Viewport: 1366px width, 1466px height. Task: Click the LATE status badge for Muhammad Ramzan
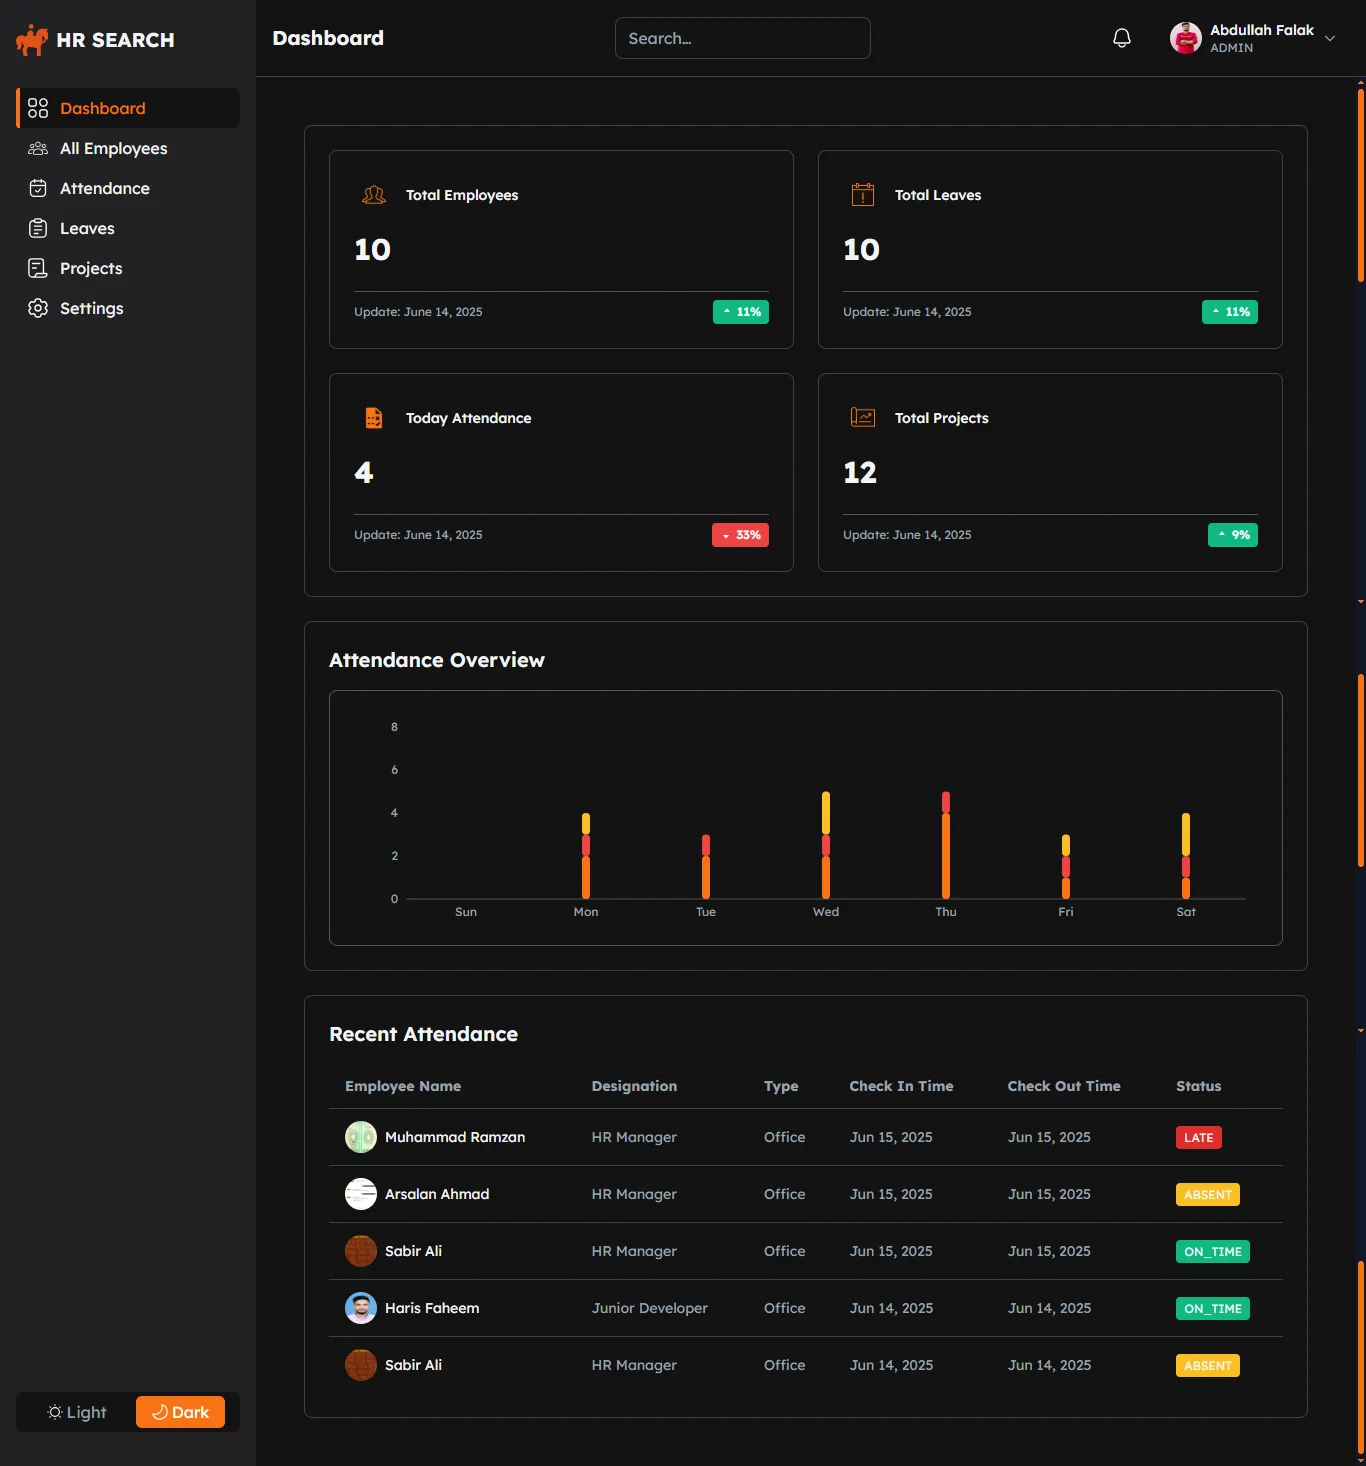(1198, 1137)
